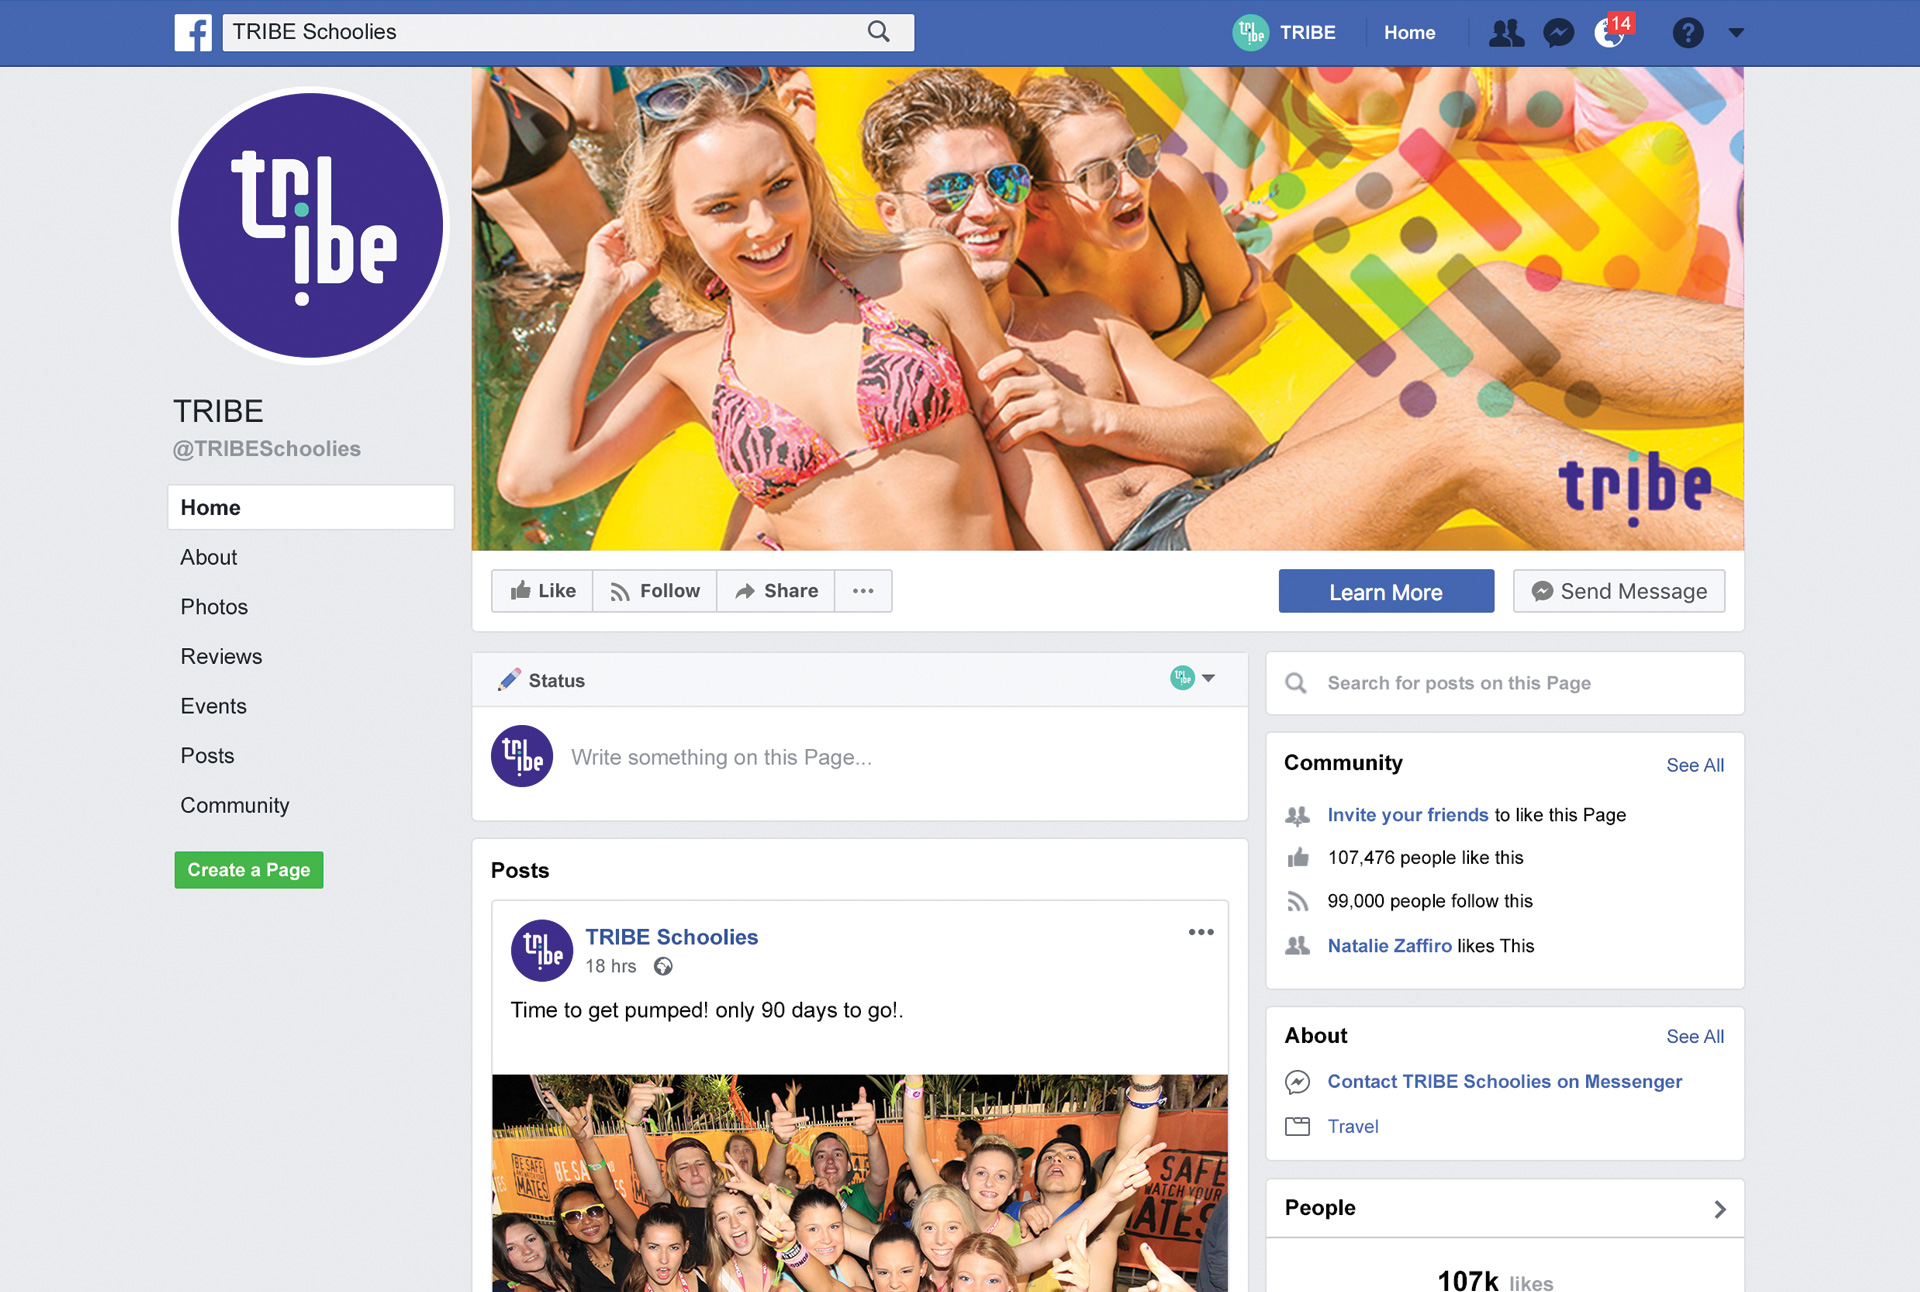The image size is (1920, 1292).
Task: Click follow feed icon beside 99,000 people
Action: (1298, 901)
